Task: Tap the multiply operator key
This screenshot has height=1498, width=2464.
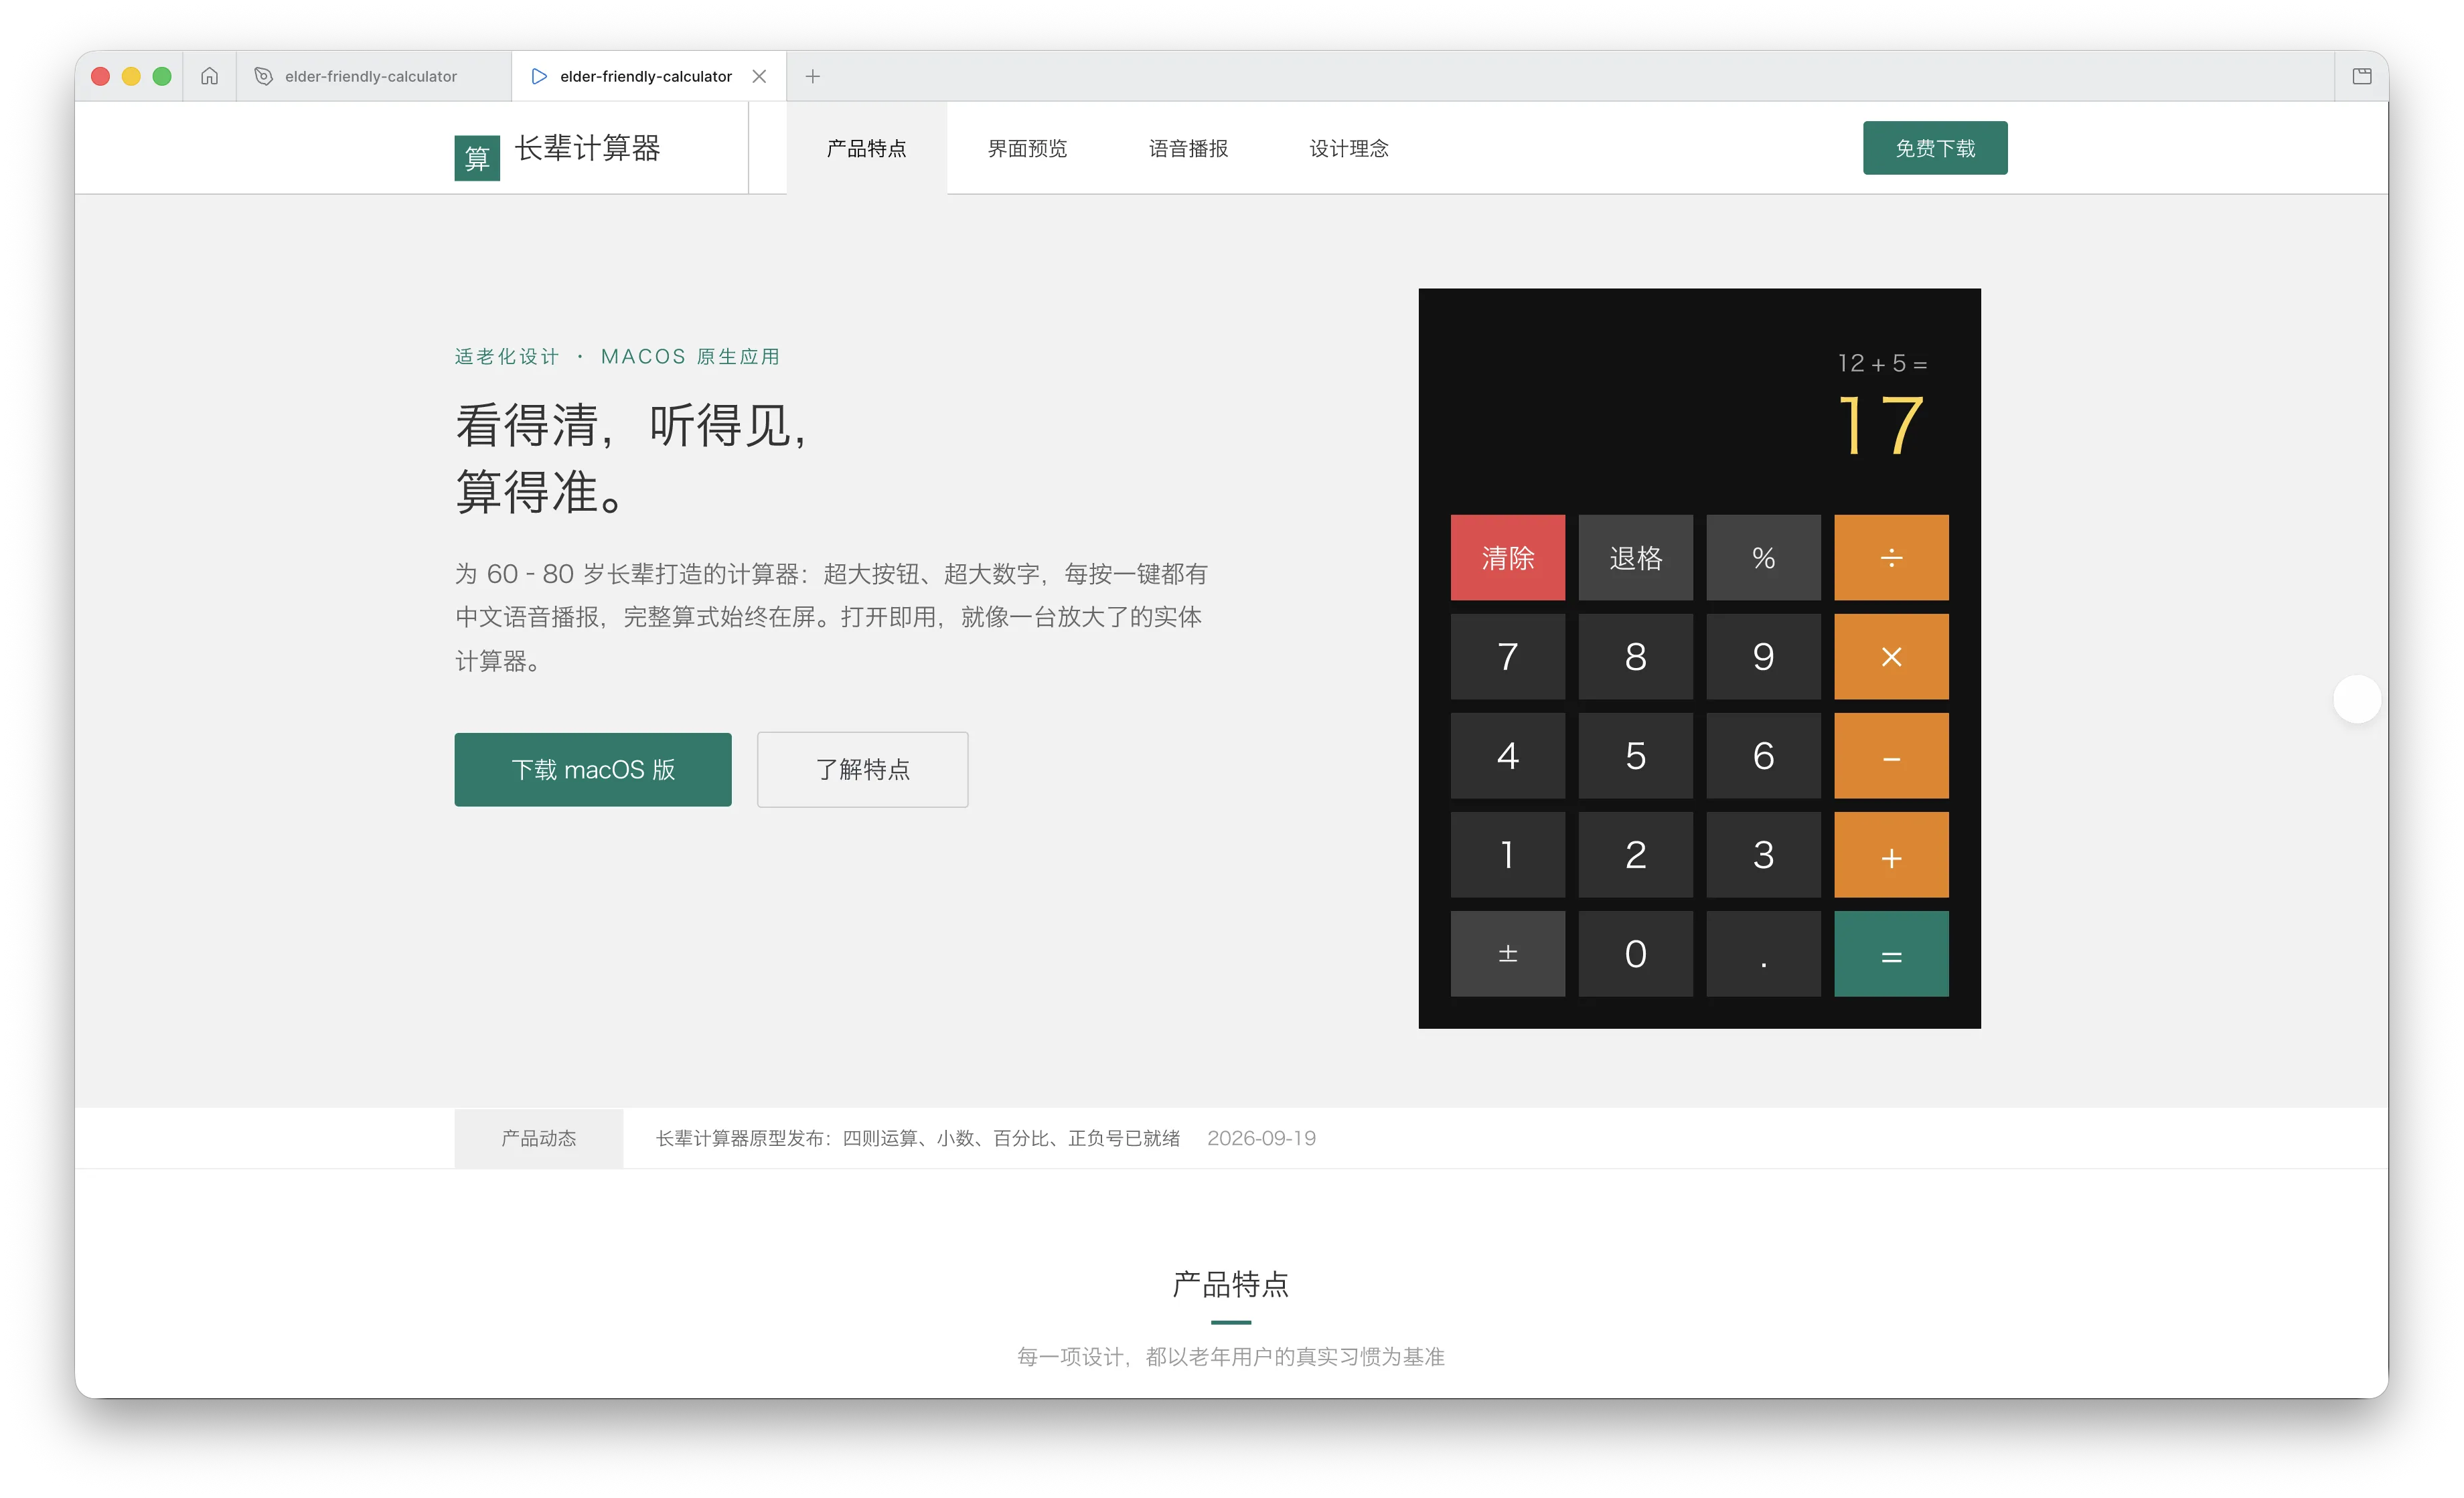Action: (1891, 656)
